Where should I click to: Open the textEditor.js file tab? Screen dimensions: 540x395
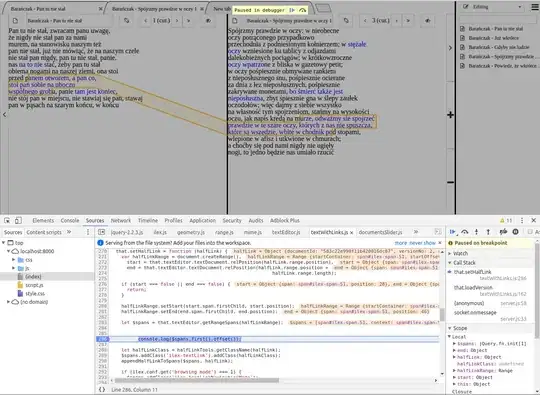point(286,232)
